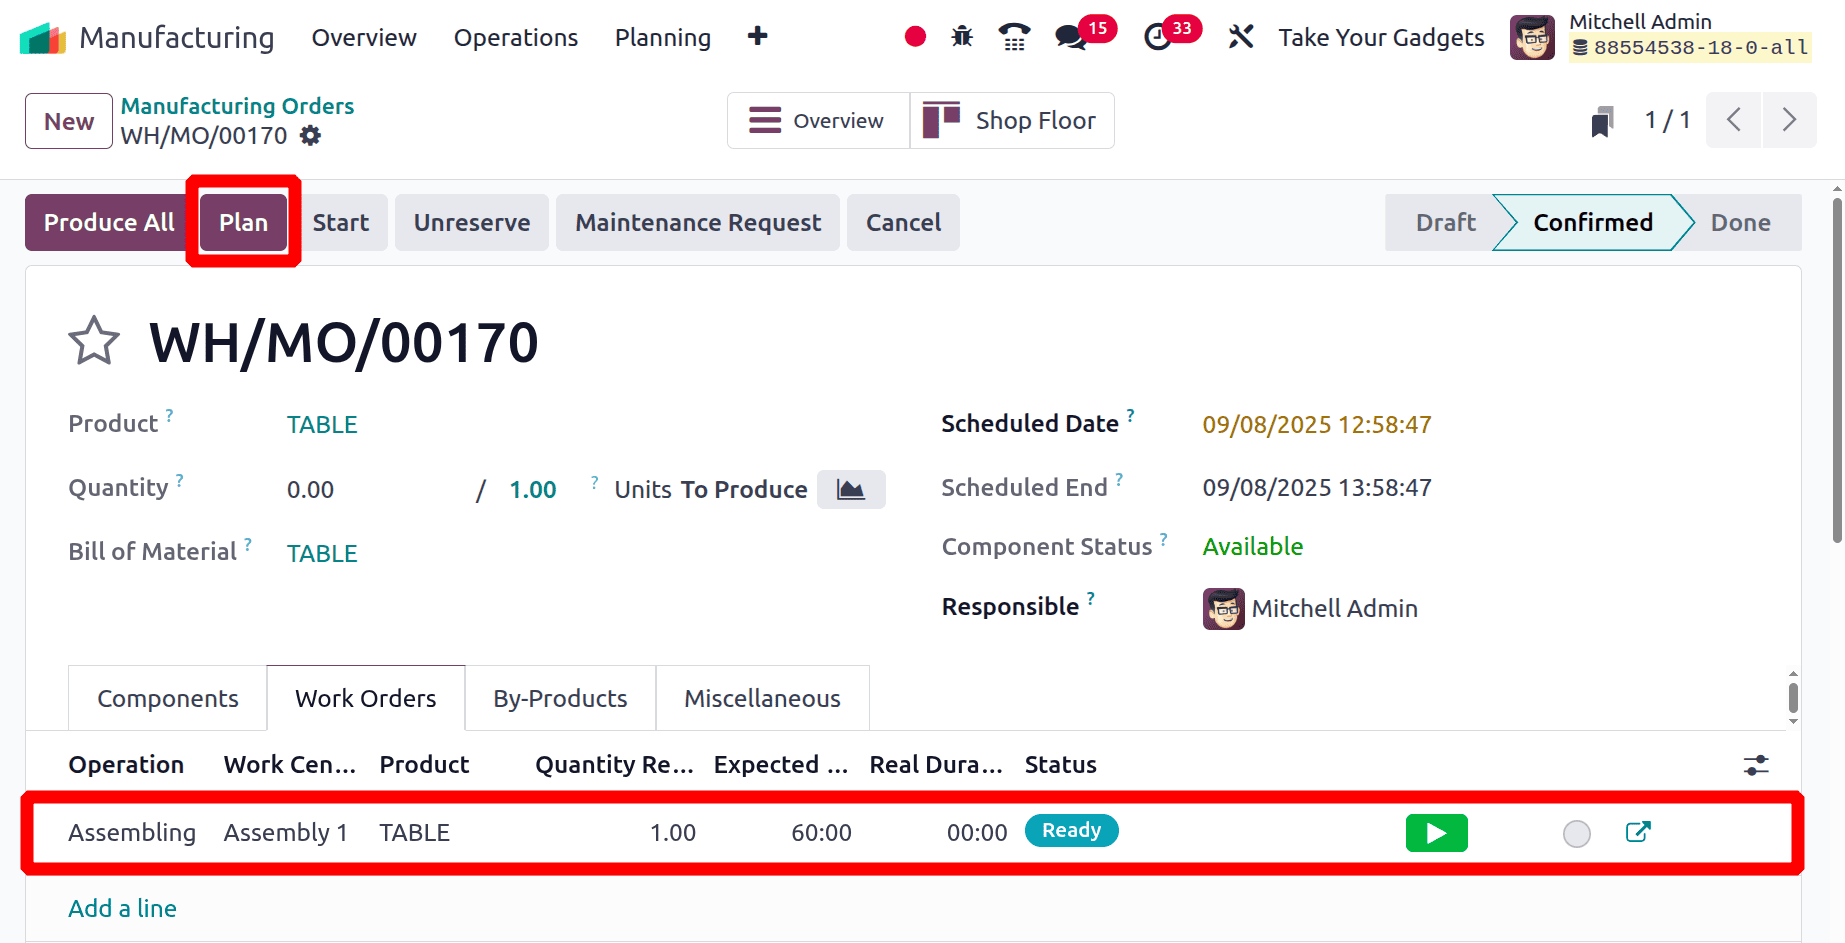Open the TABLE Bill of Material link

pyautogui.click(x=322, y=554)
